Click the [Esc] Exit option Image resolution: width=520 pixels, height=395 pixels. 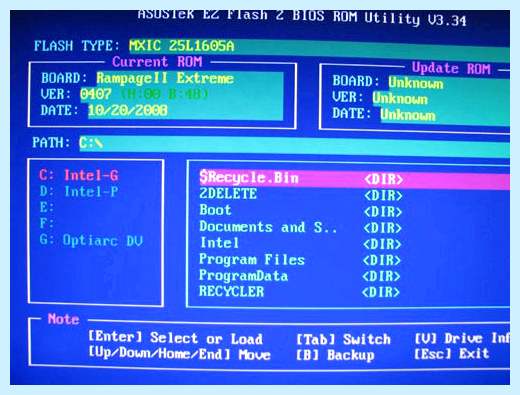(451, 354)
